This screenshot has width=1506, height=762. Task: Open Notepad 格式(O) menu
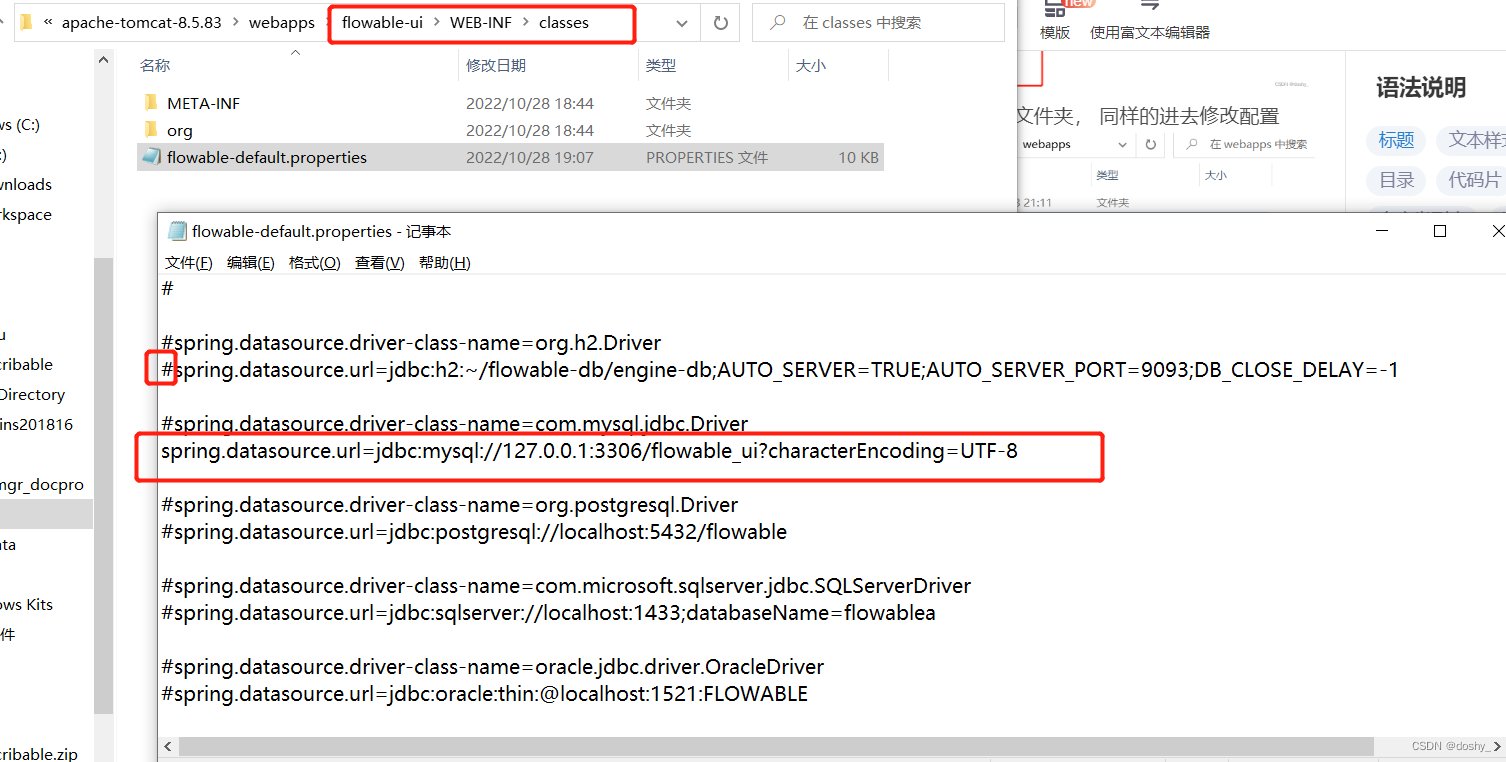pos(315,262)
